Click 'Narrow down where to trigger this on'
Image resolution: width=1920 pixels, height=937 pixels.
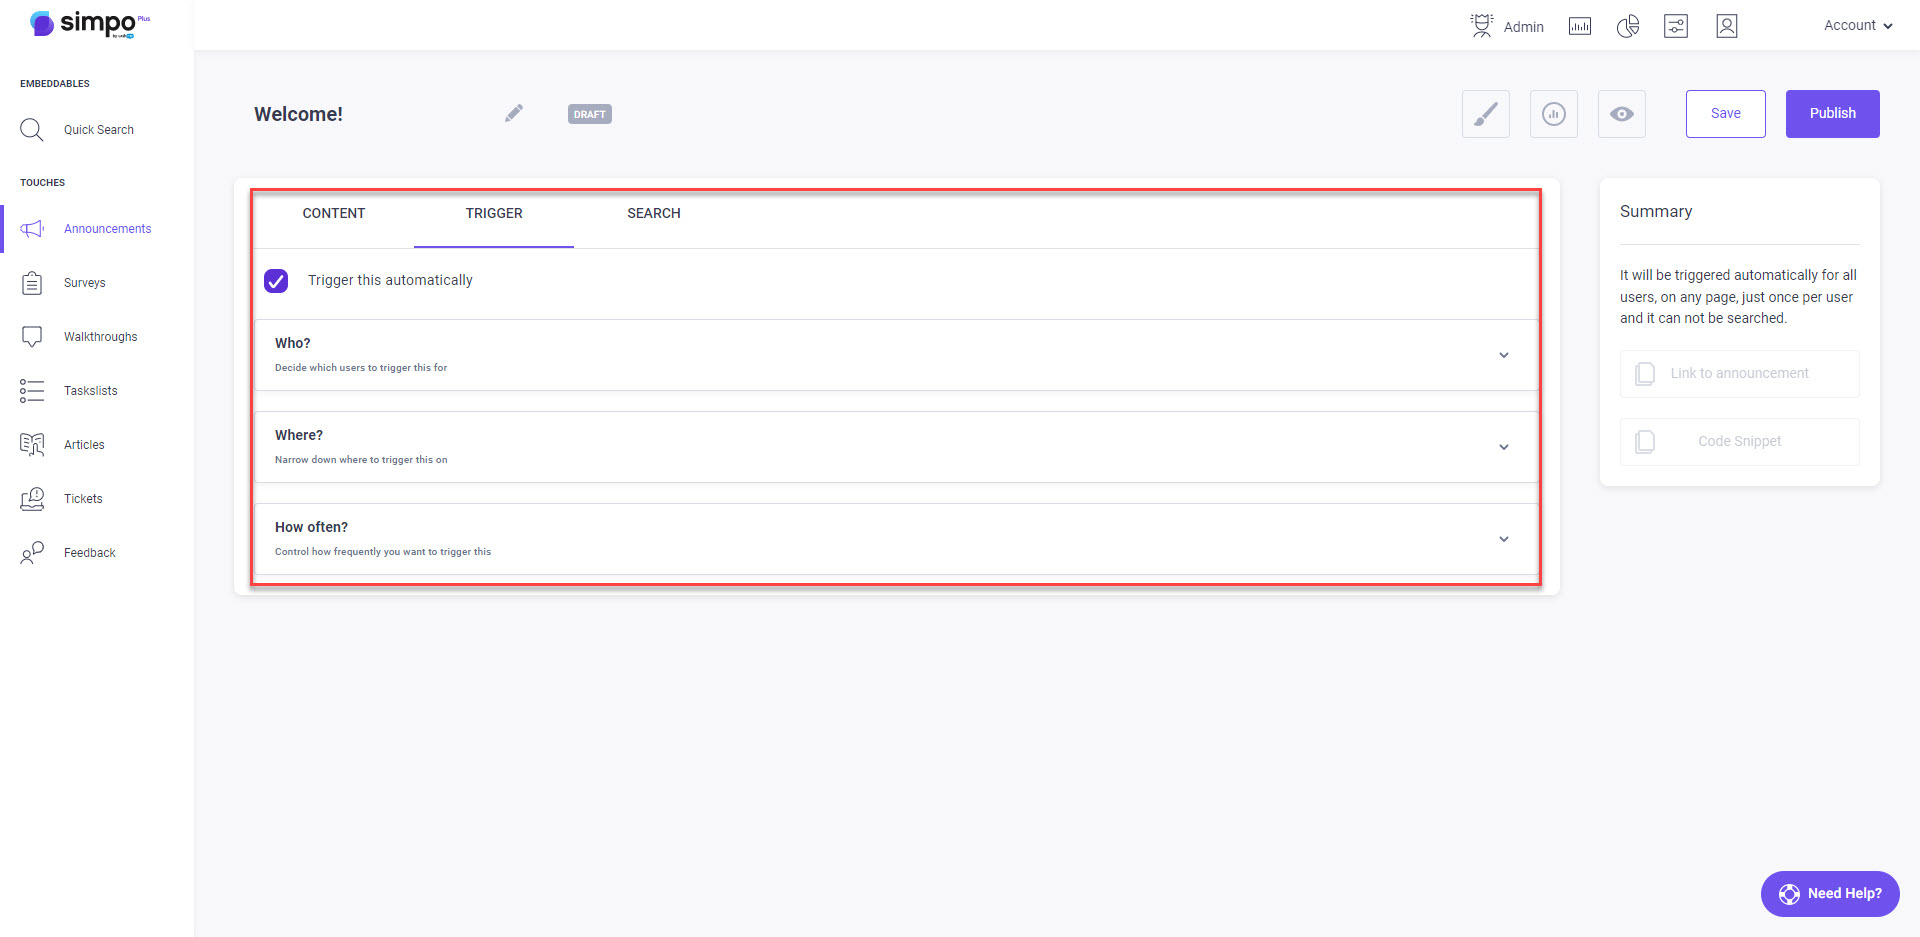(361, 460)
